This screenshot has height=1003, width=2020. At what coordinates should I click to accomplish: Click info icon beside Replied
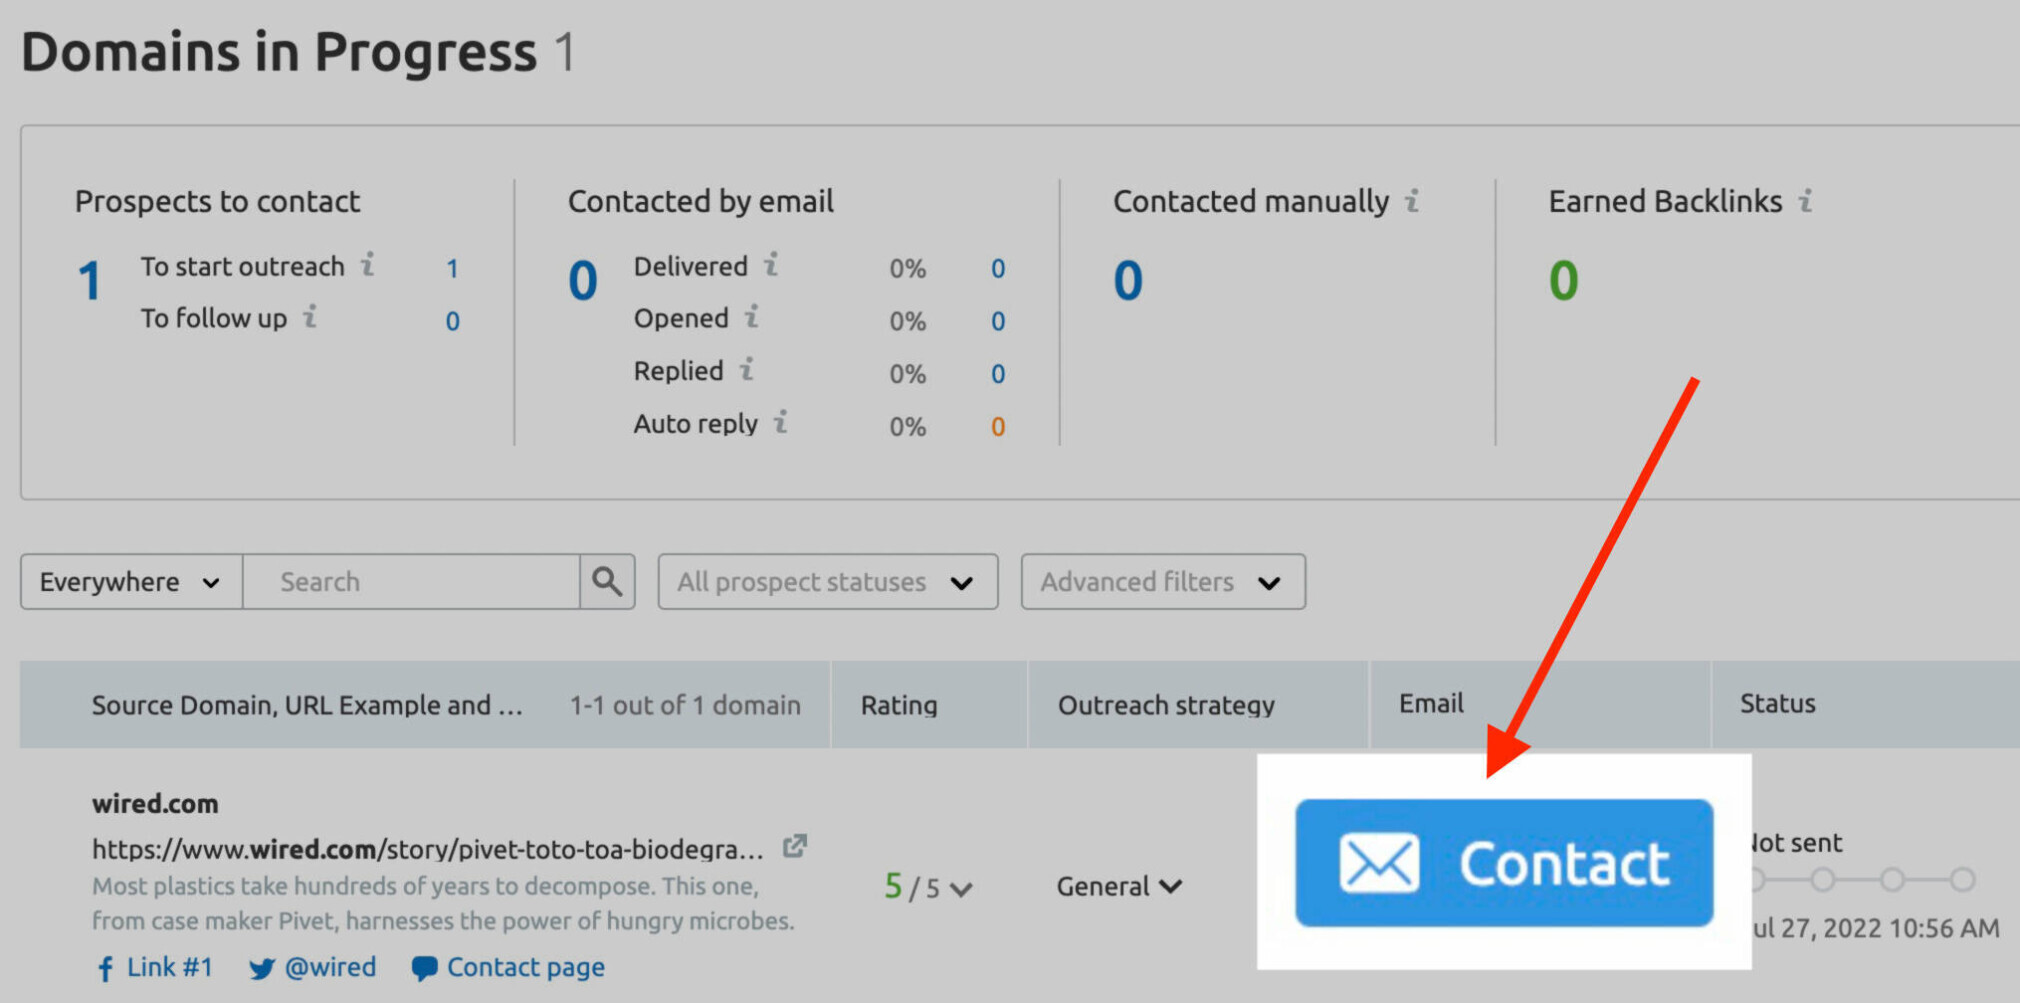click(746, 369)
